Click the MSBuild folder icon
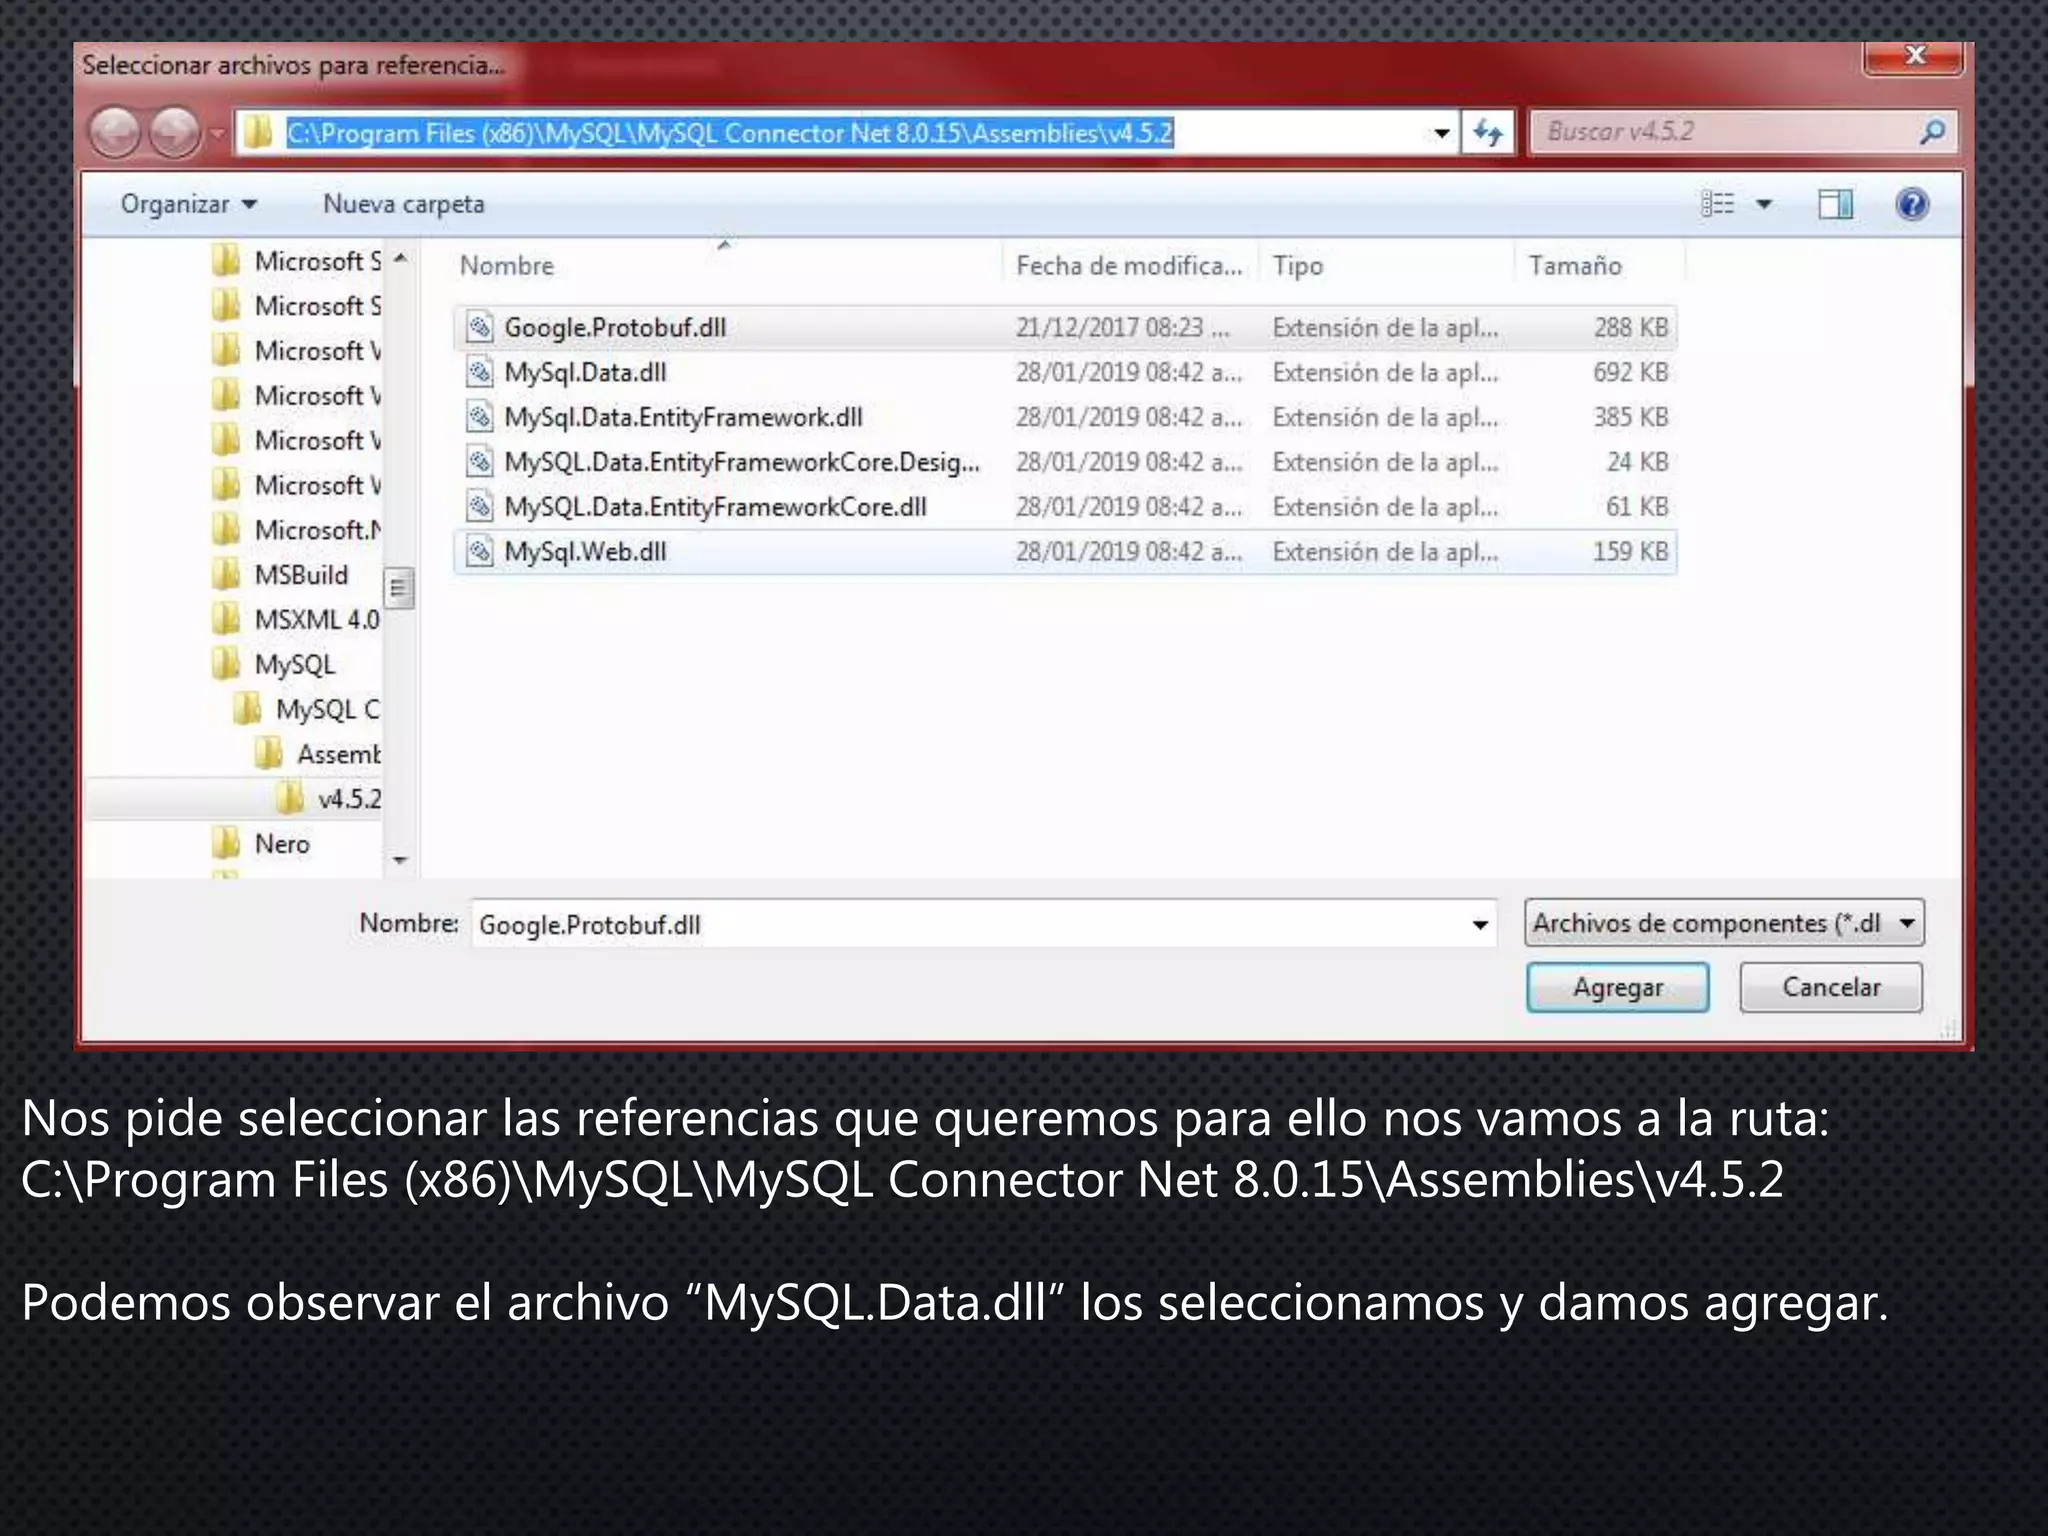The height and width of the screenshot is (1536, 2048). (x=227, y=574)
